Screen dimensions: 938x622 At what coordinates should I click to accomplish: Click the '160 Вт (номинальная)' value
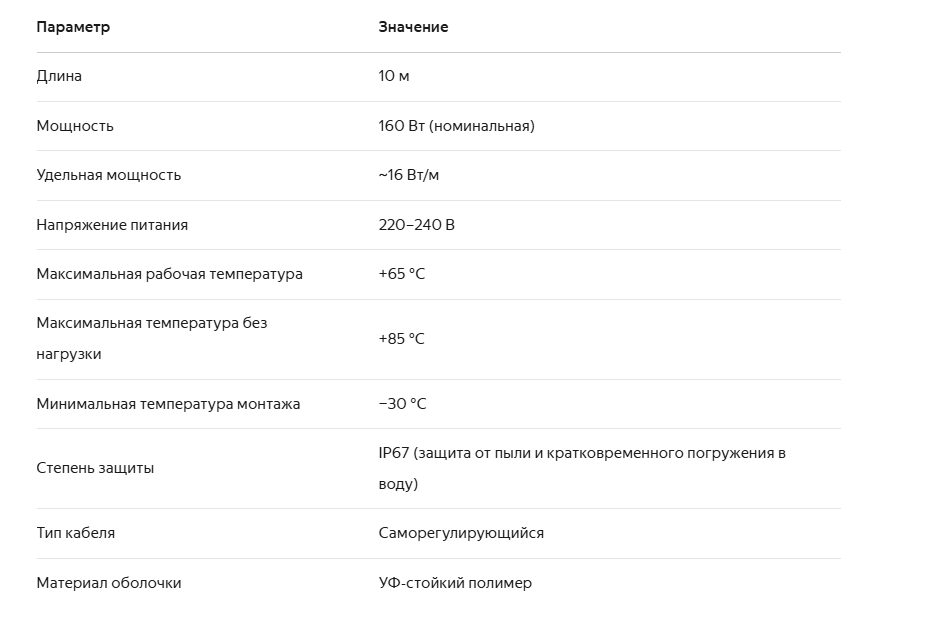coord(456,126)
